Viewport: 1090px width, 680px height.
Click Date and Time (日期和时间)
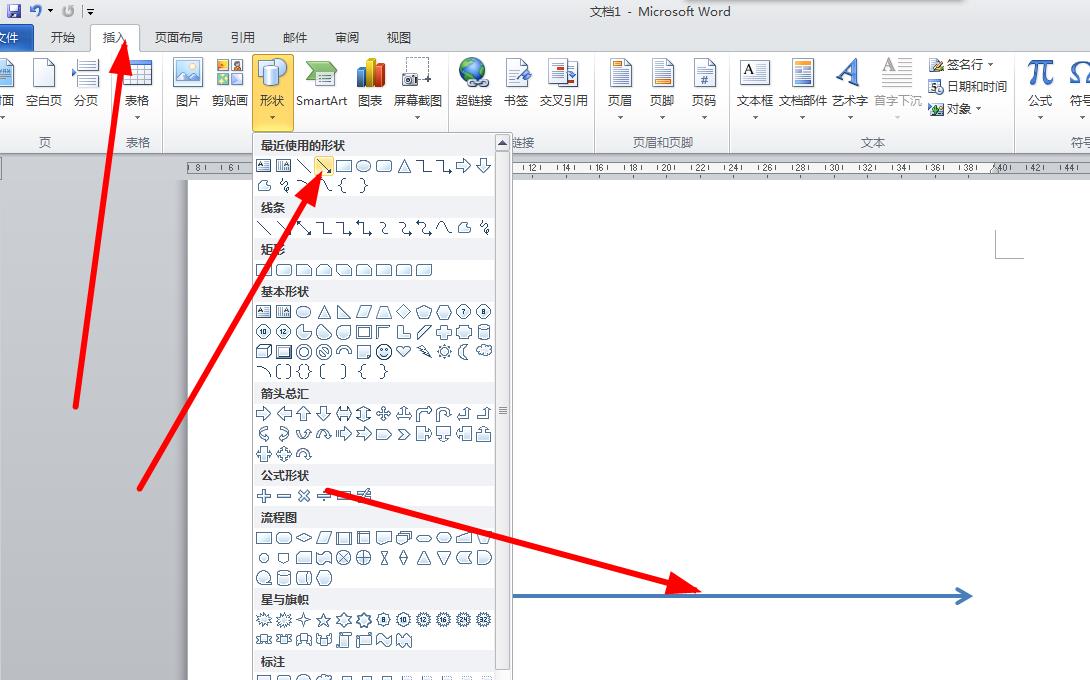968,86
